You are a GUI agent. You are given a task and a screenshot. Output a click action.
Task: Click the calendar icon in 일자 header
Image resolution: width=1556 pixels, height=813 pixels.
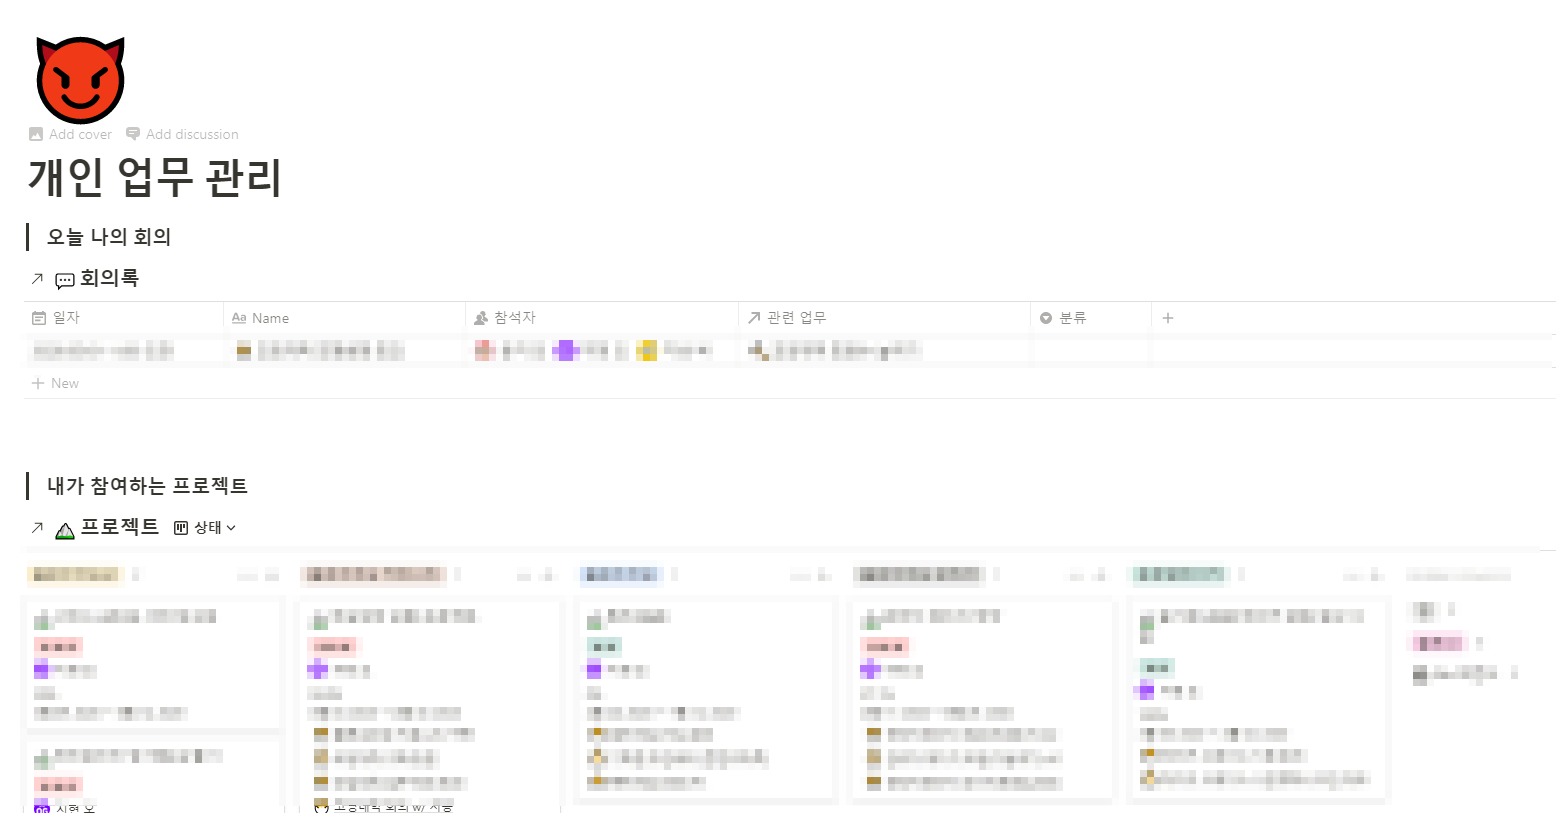click(x=39, y=318)
